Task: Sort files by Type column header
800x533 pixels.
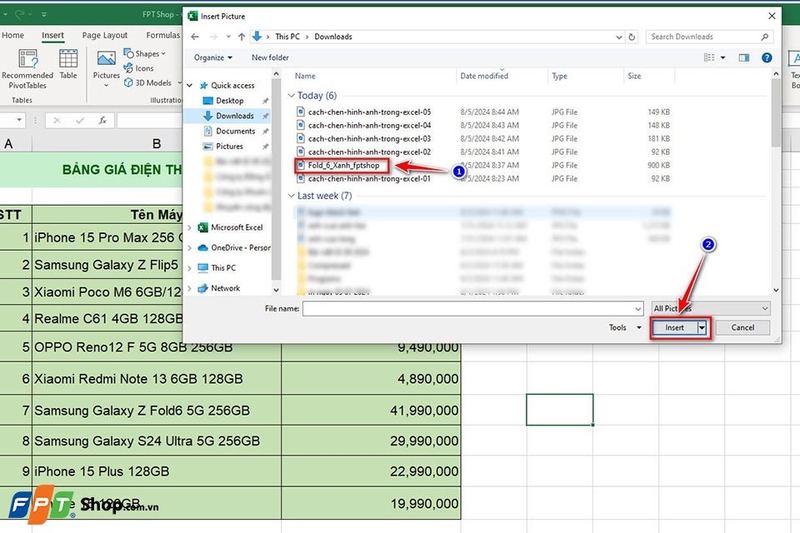Action: point(559,76)
